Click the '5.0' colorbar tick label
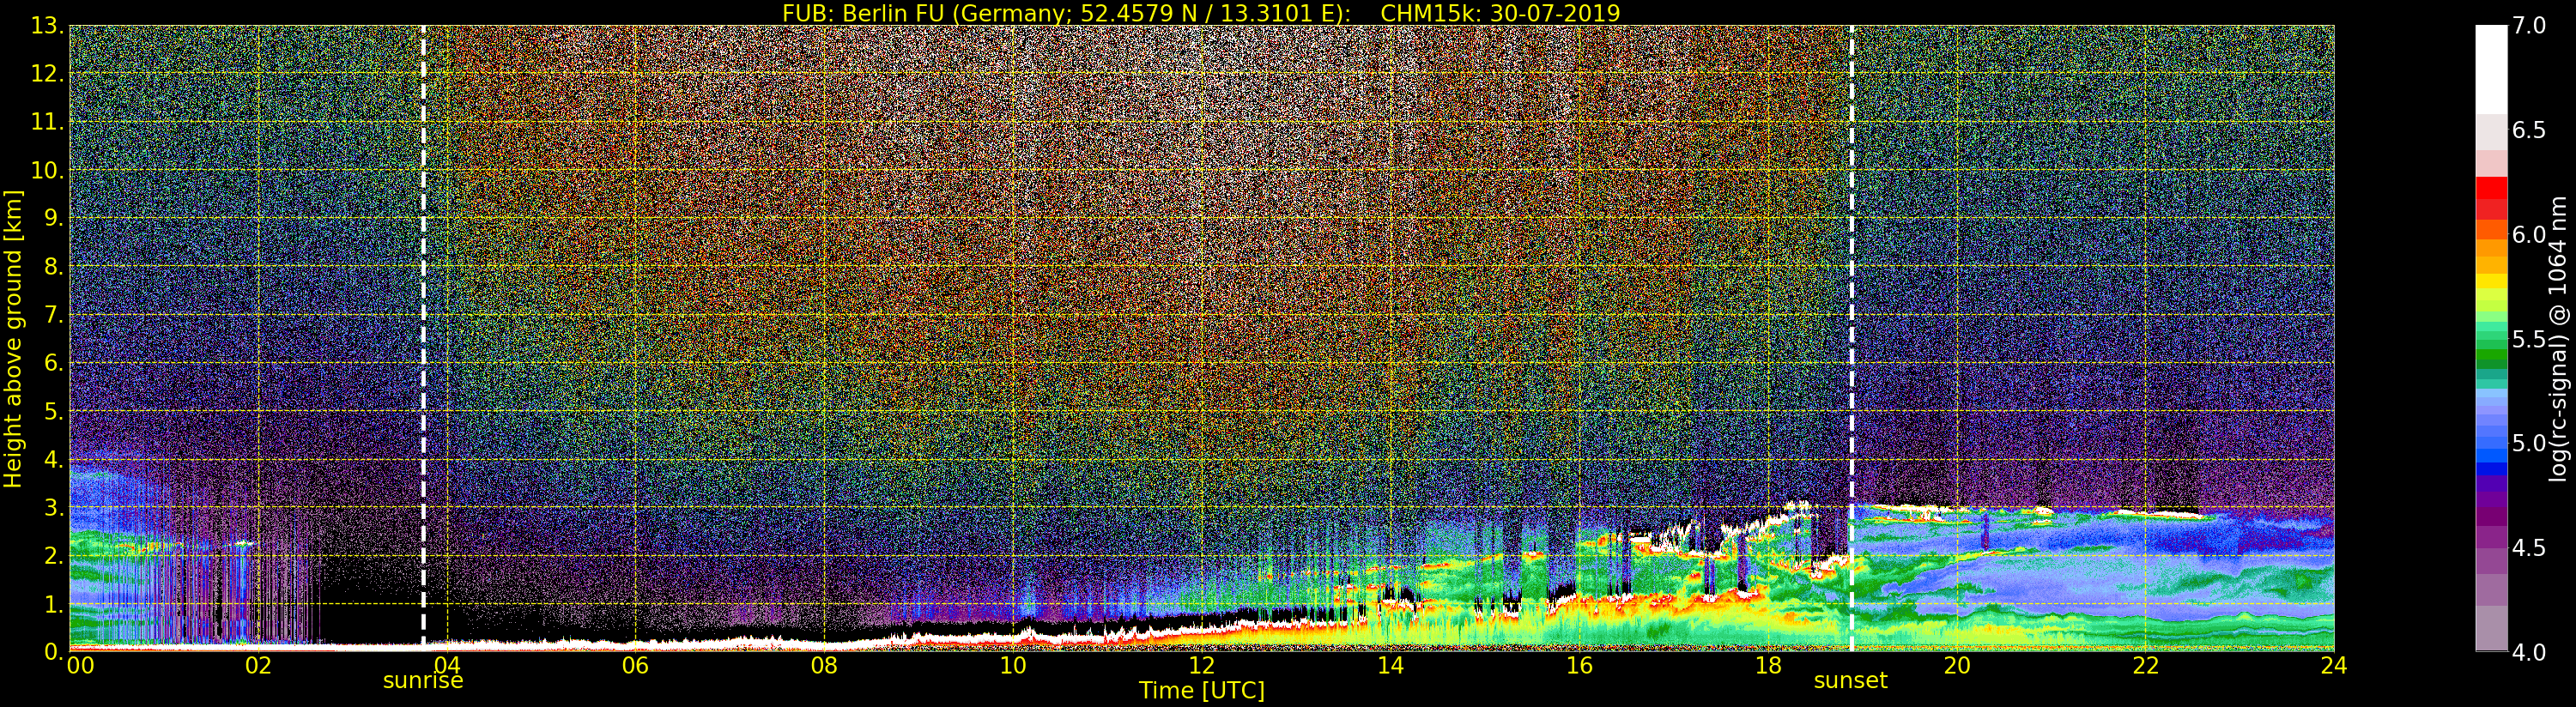This screenshot has width=2576, height=707. click(2529, 443)
